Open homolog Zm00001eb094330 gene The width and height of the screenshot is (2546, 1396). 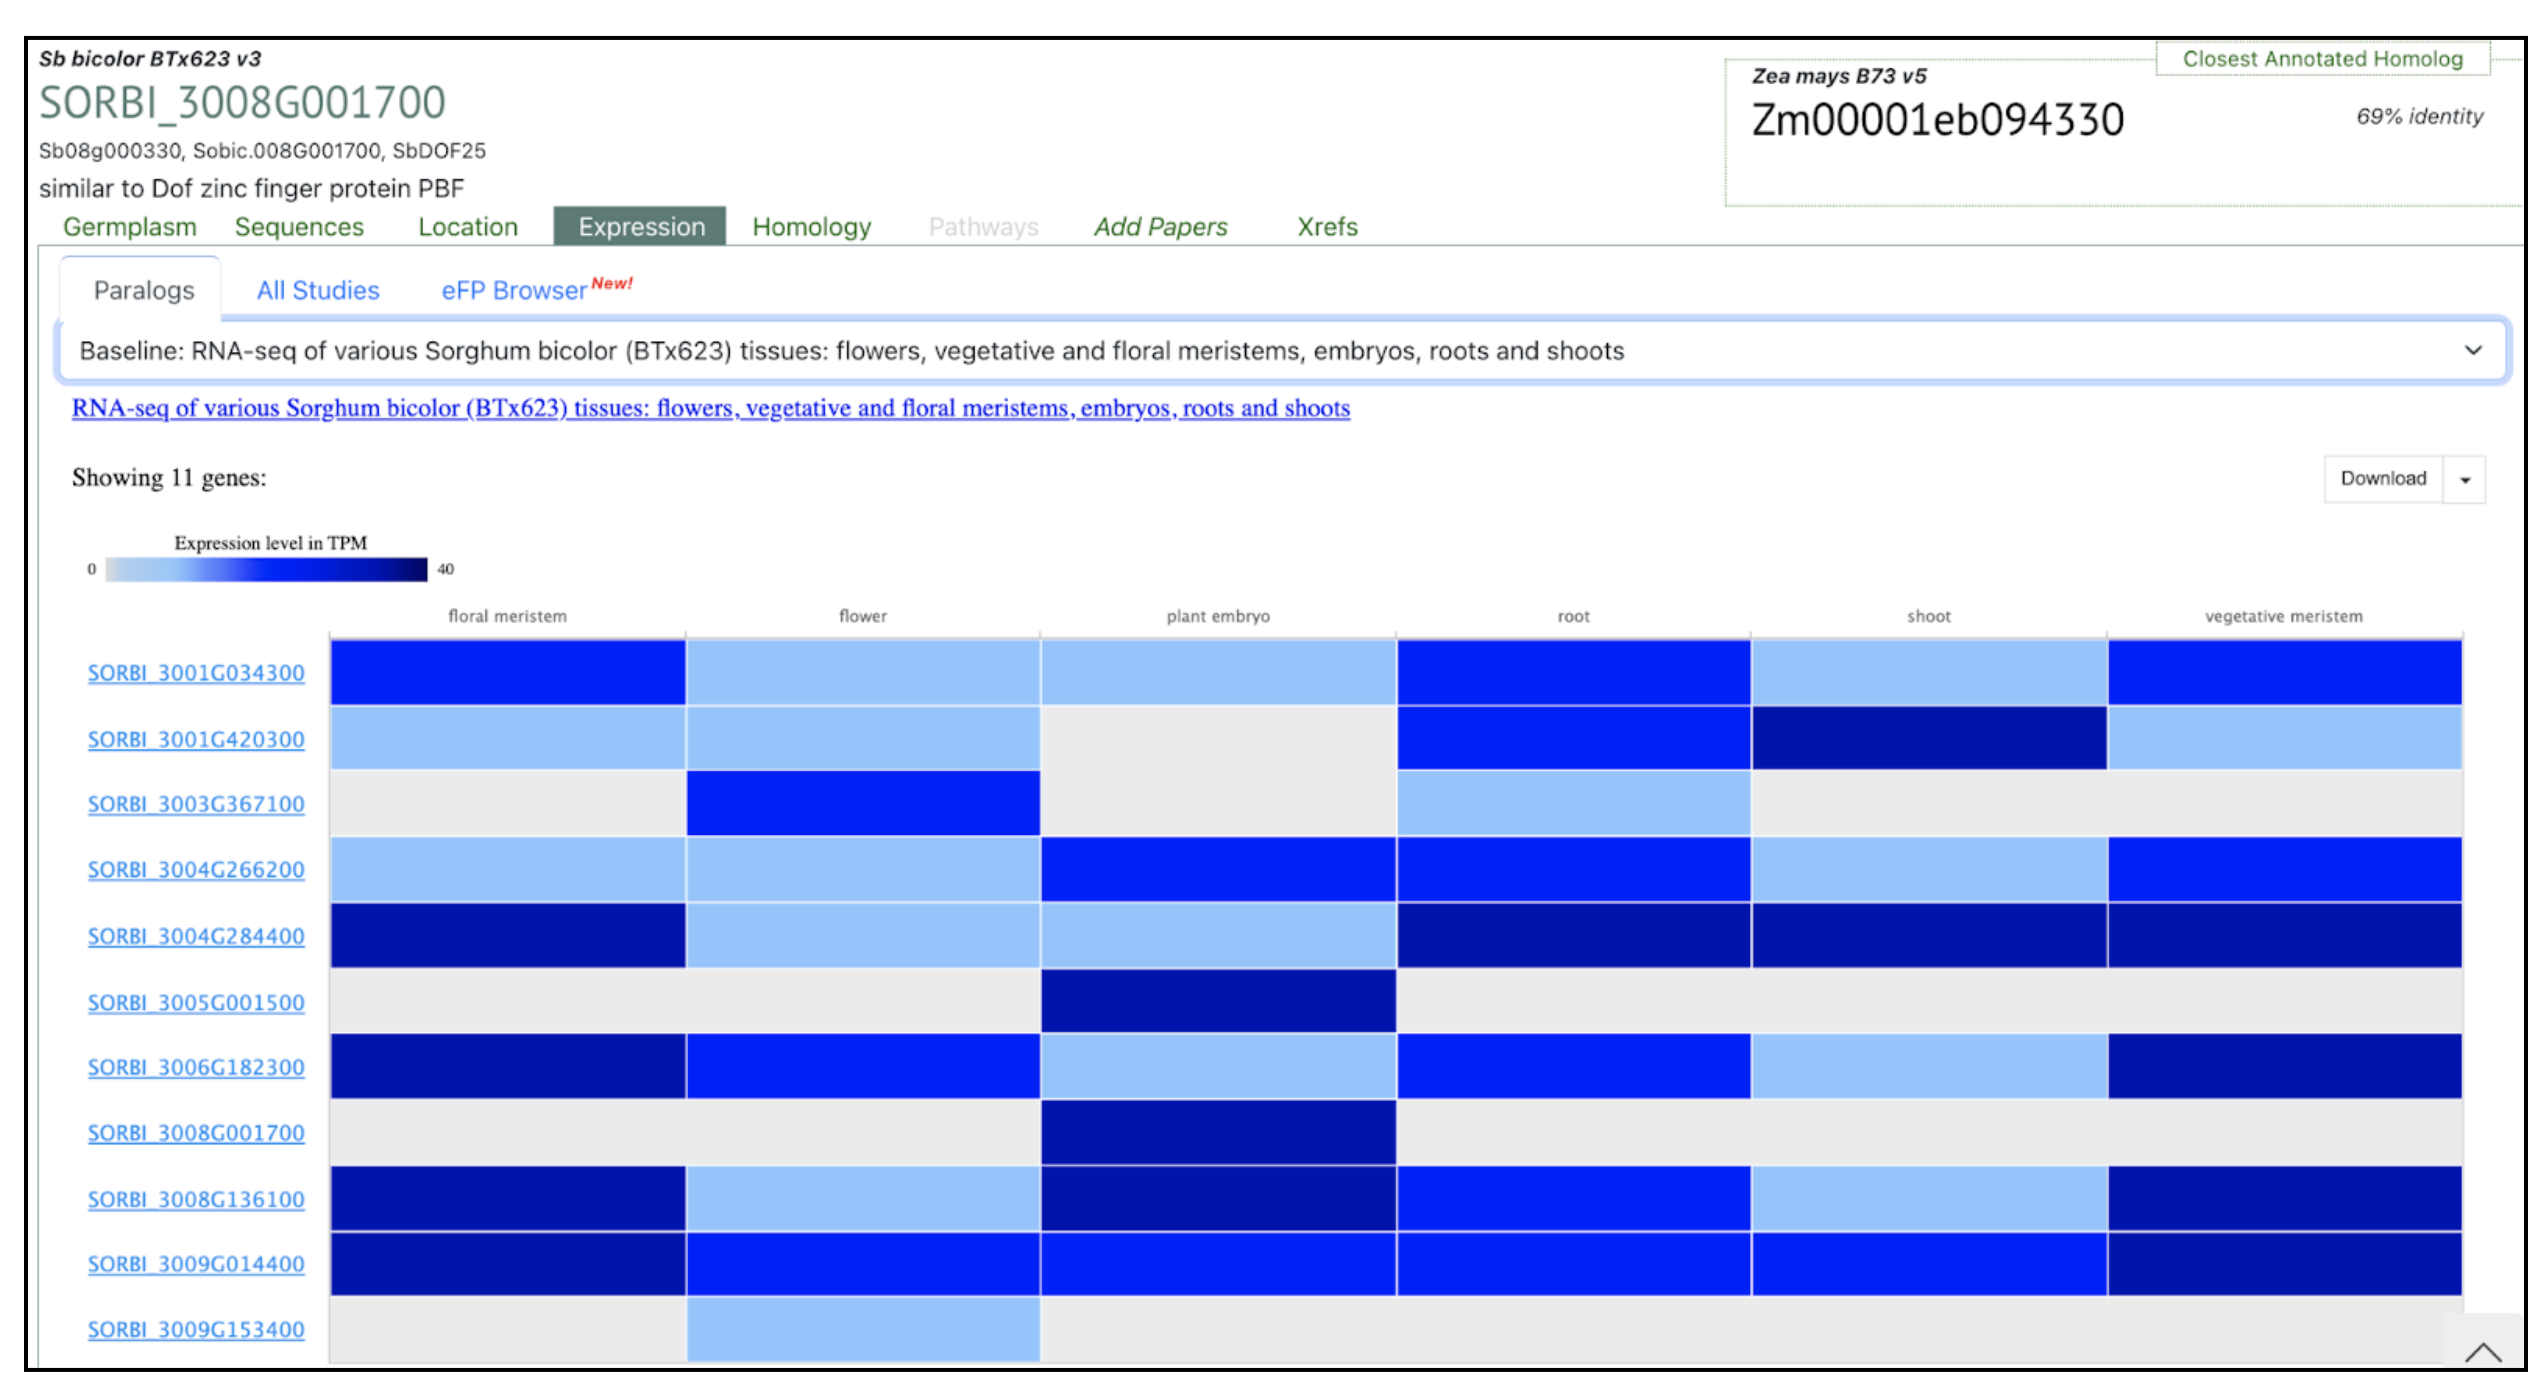click(x=1937, y=120)
